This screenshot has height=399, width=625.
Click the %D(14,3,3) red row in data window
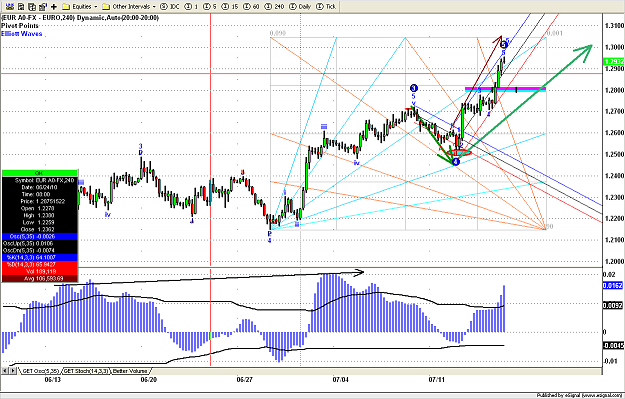(40, 265)
